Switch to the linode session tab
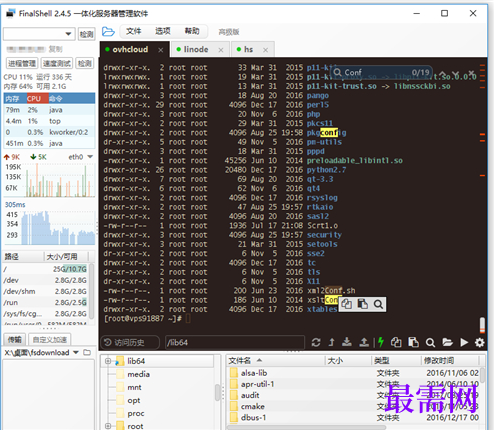Image resolution: width=496 pixels, height=430 pixels. (196, 49)
